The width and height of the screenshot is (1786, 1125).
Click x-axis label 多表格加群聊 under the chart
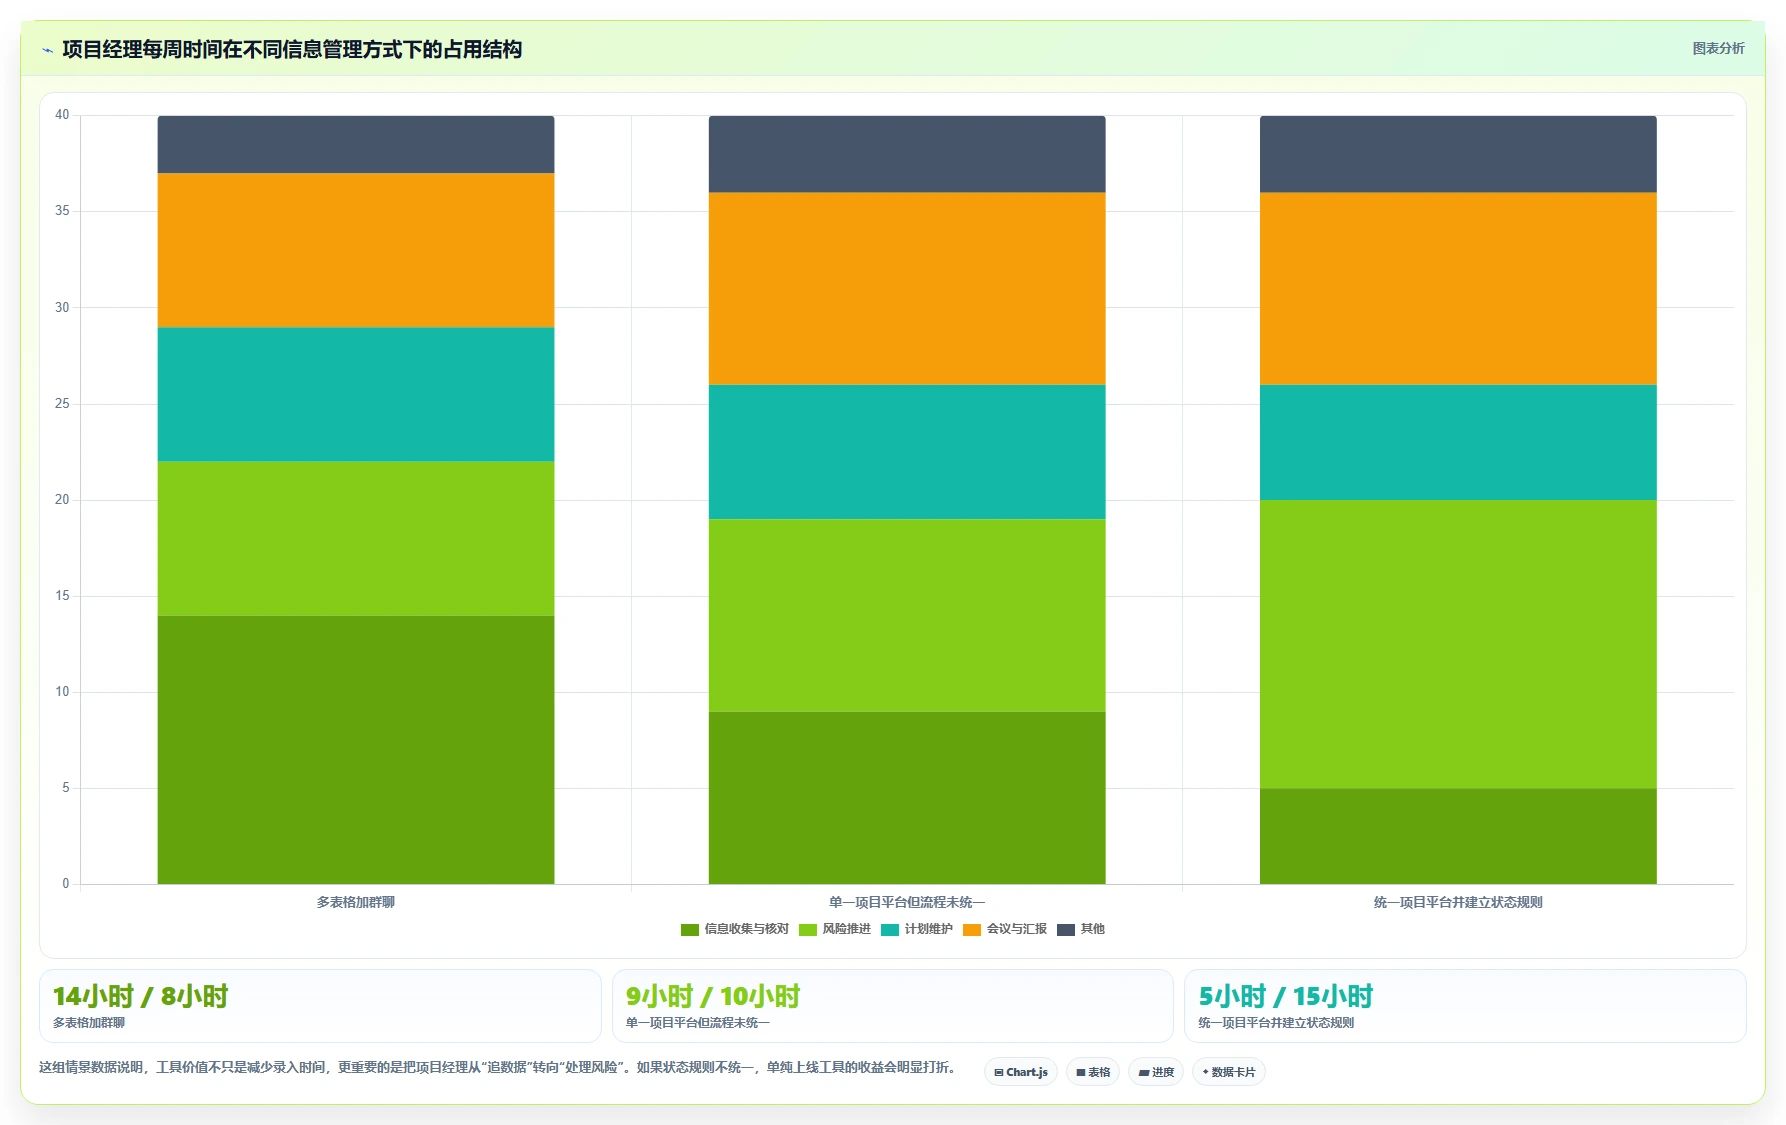point(356,902)
